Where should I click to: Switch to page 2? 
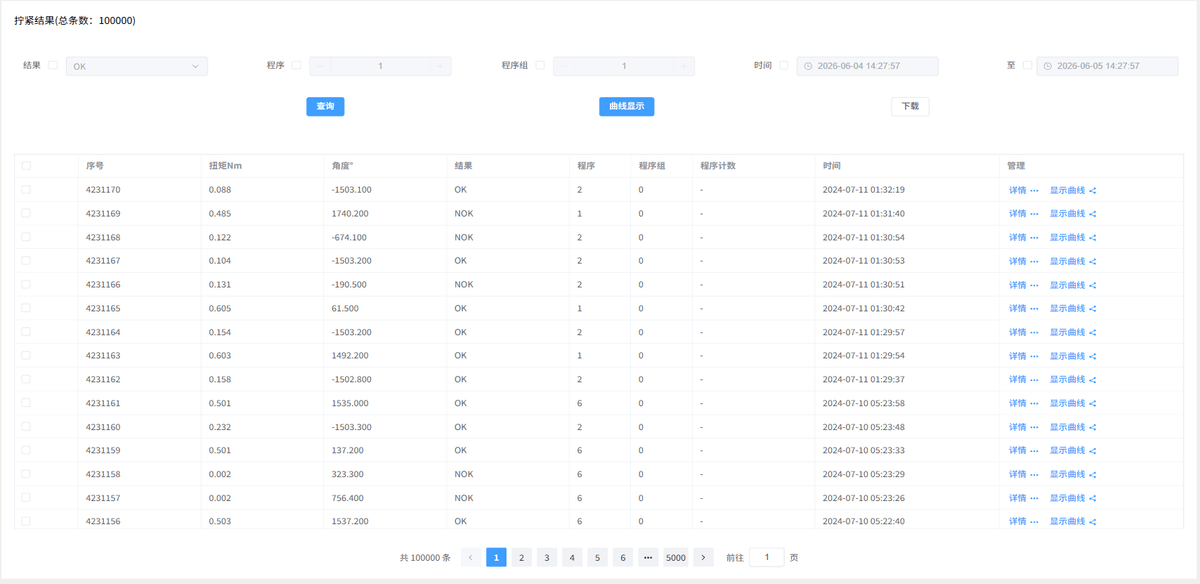[521, 557]
